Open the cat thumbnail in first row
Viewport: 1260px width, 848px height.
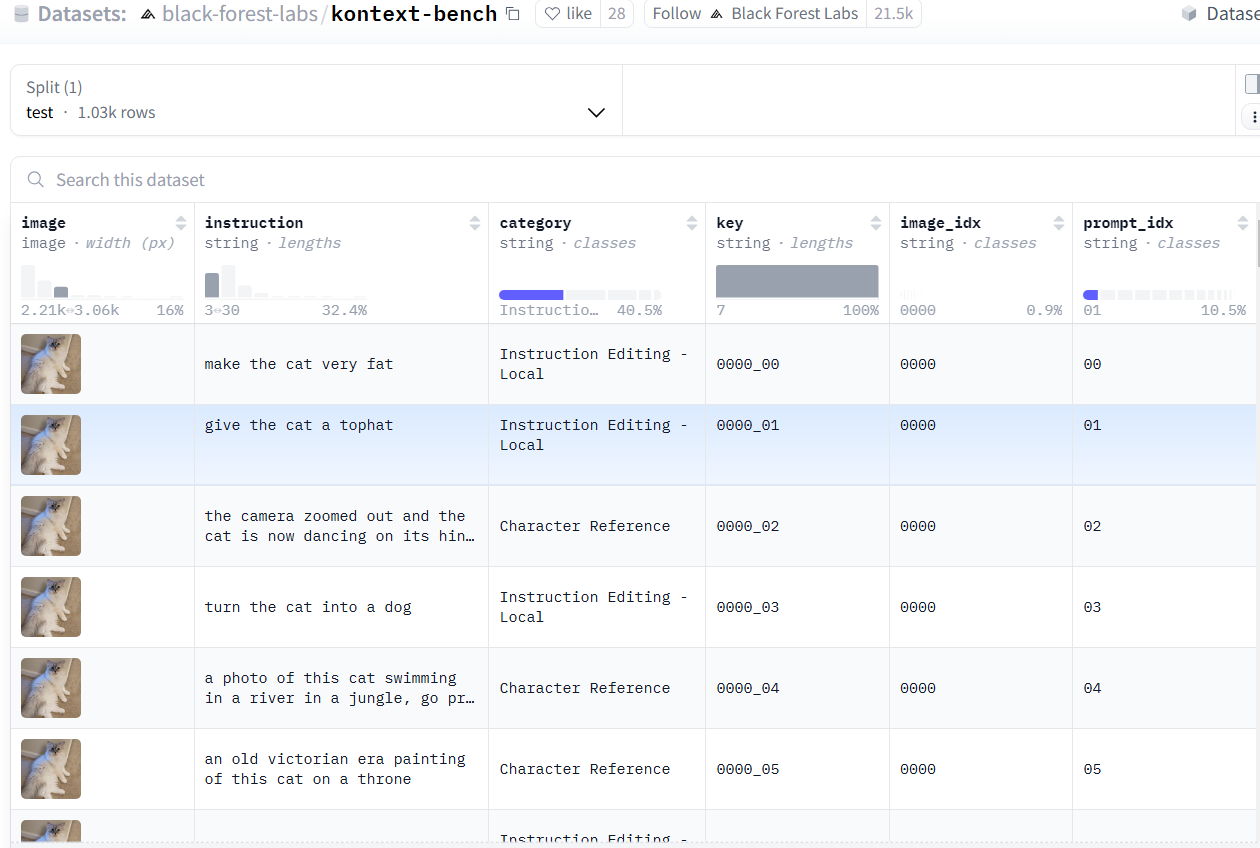click(x=51, y=364)
